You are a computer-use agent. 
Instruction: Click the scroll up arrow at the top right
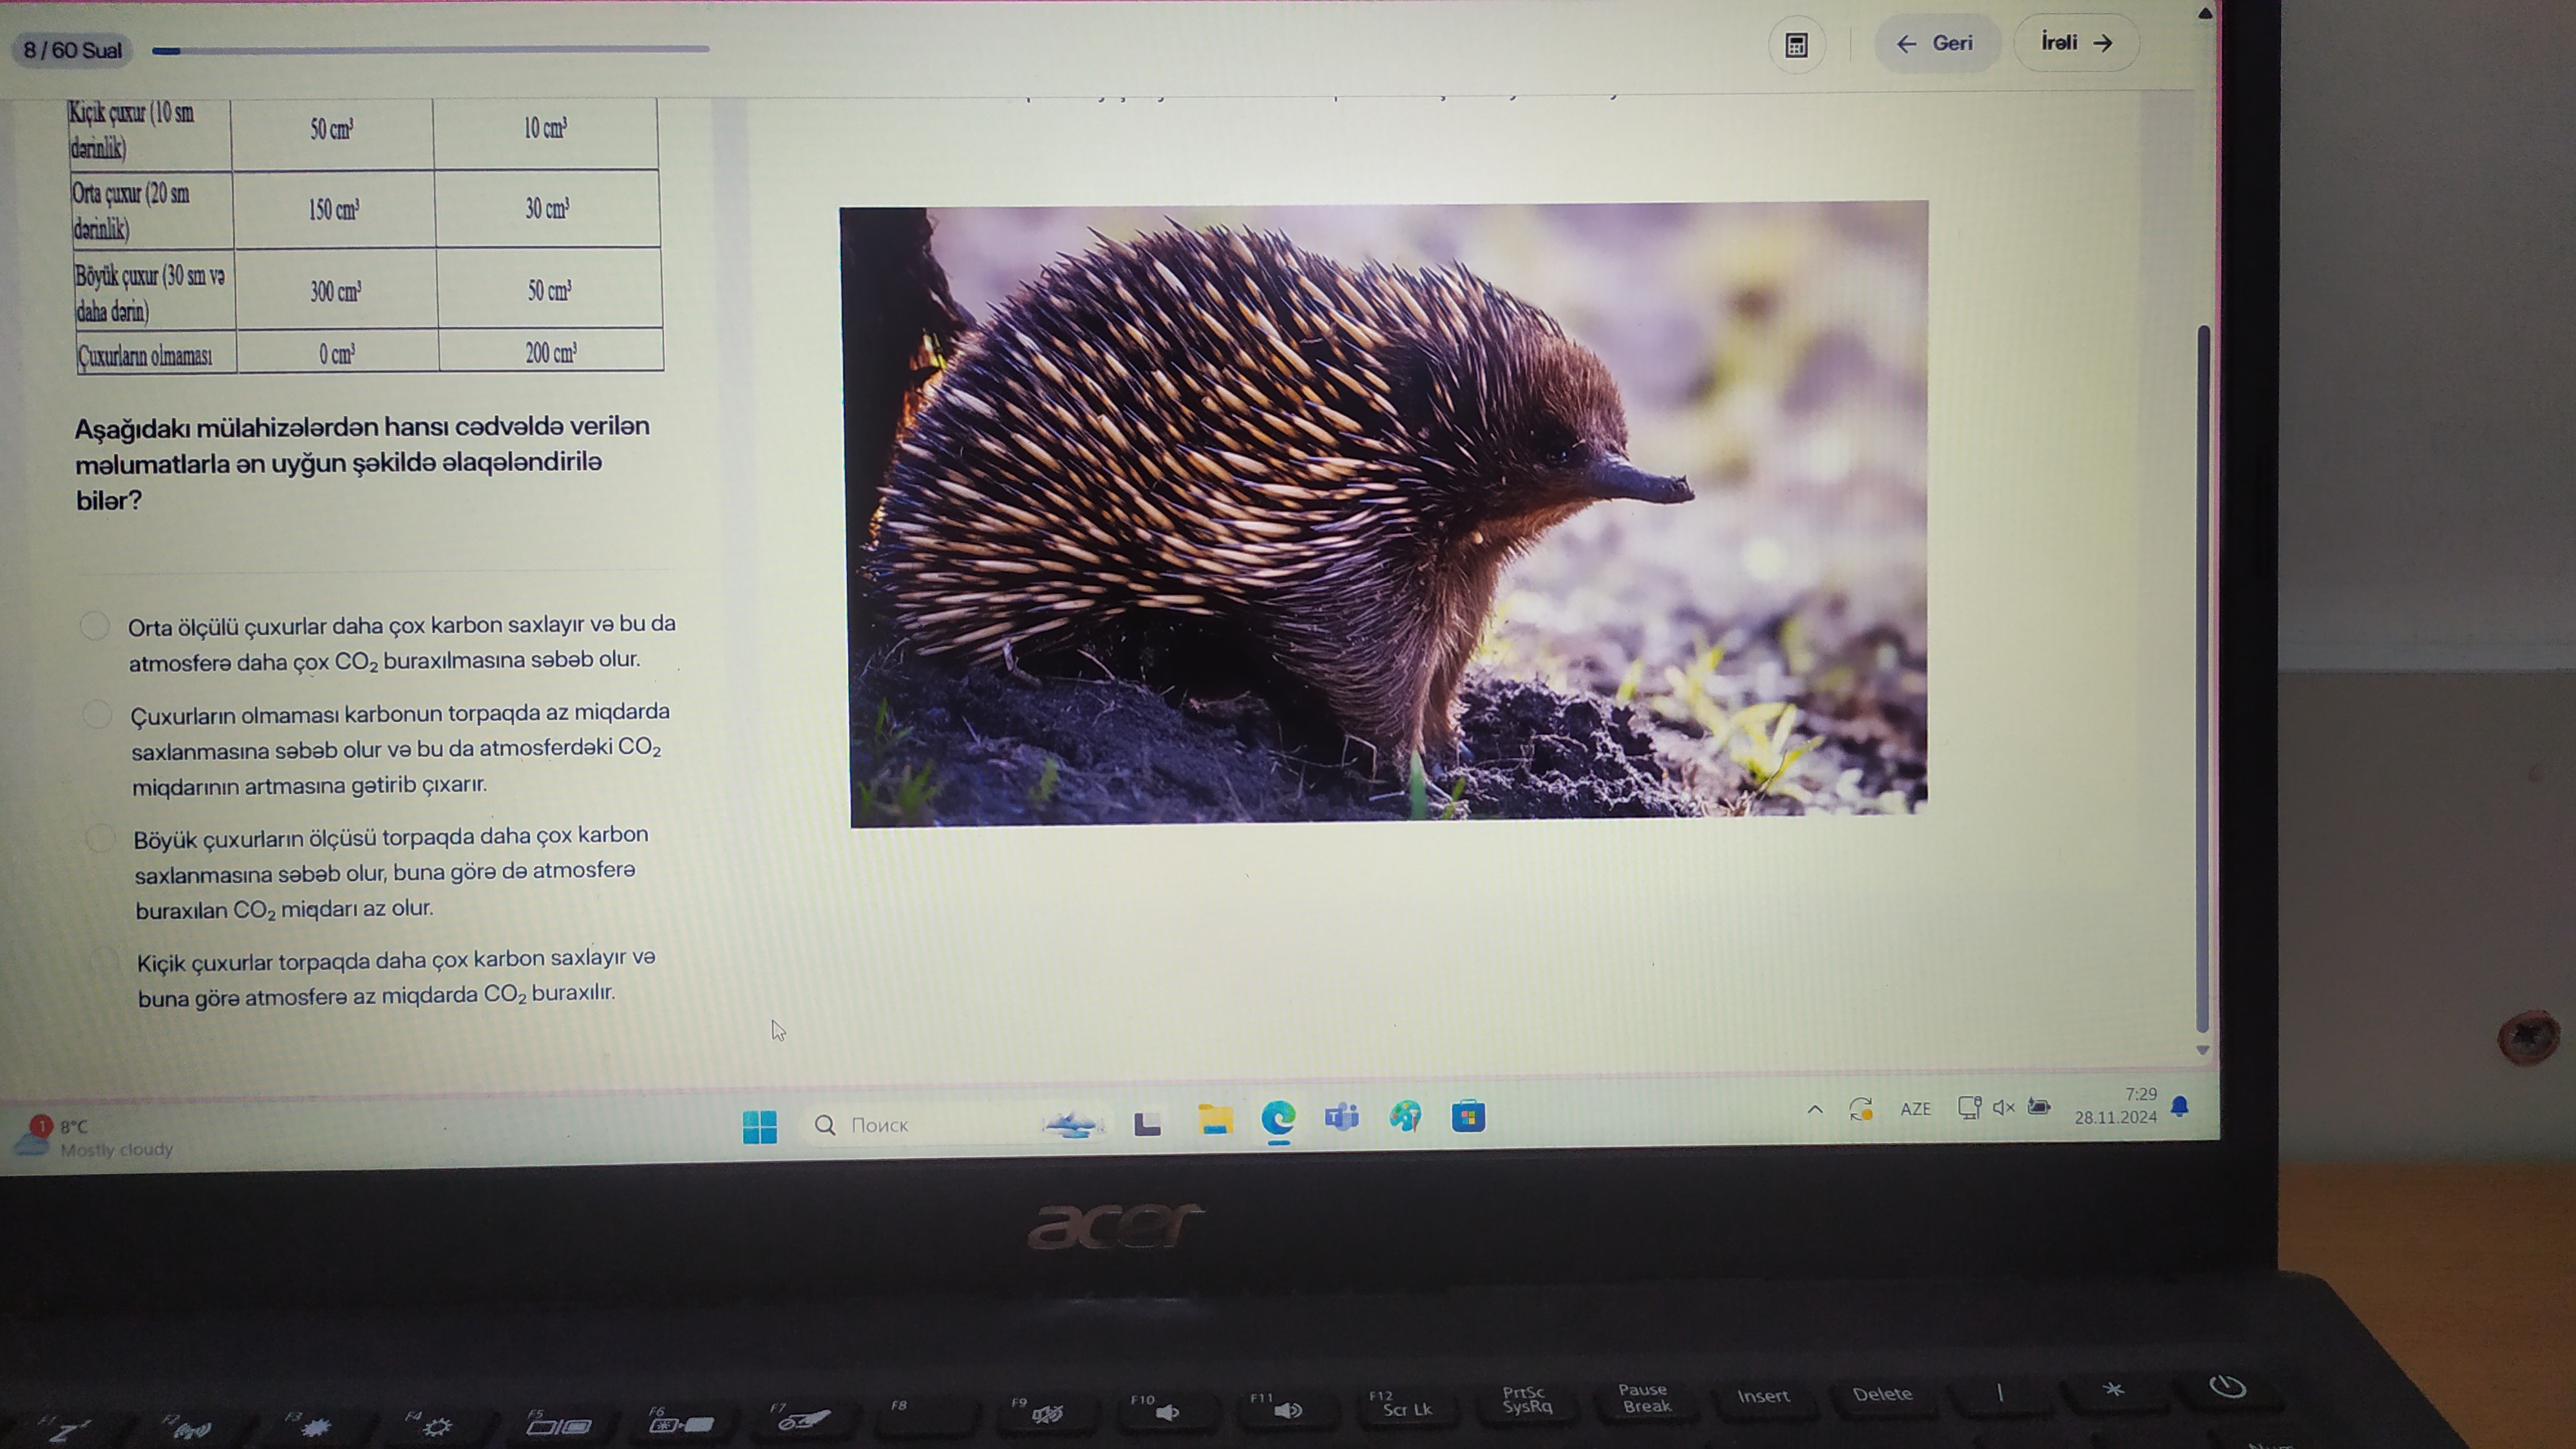(2205, 13)
